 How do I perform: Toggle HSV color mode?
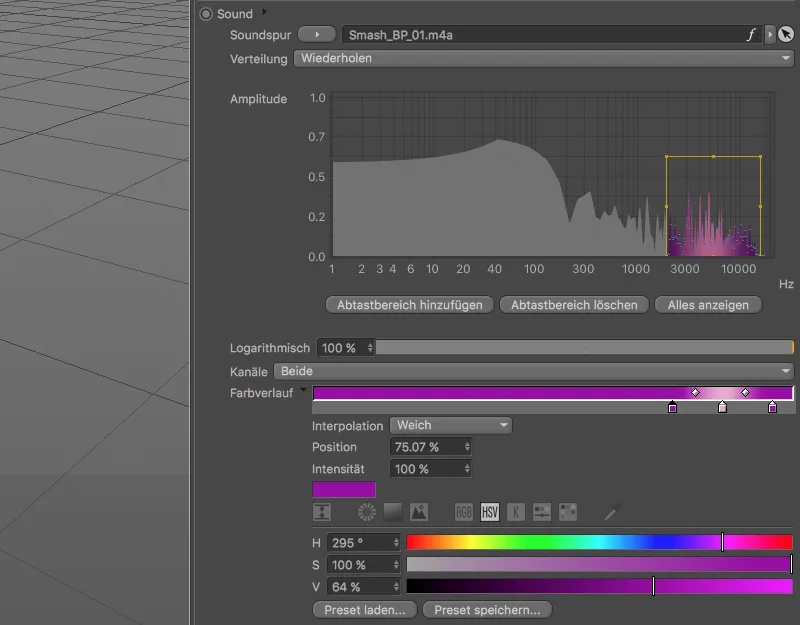click(x=490, y=512)
